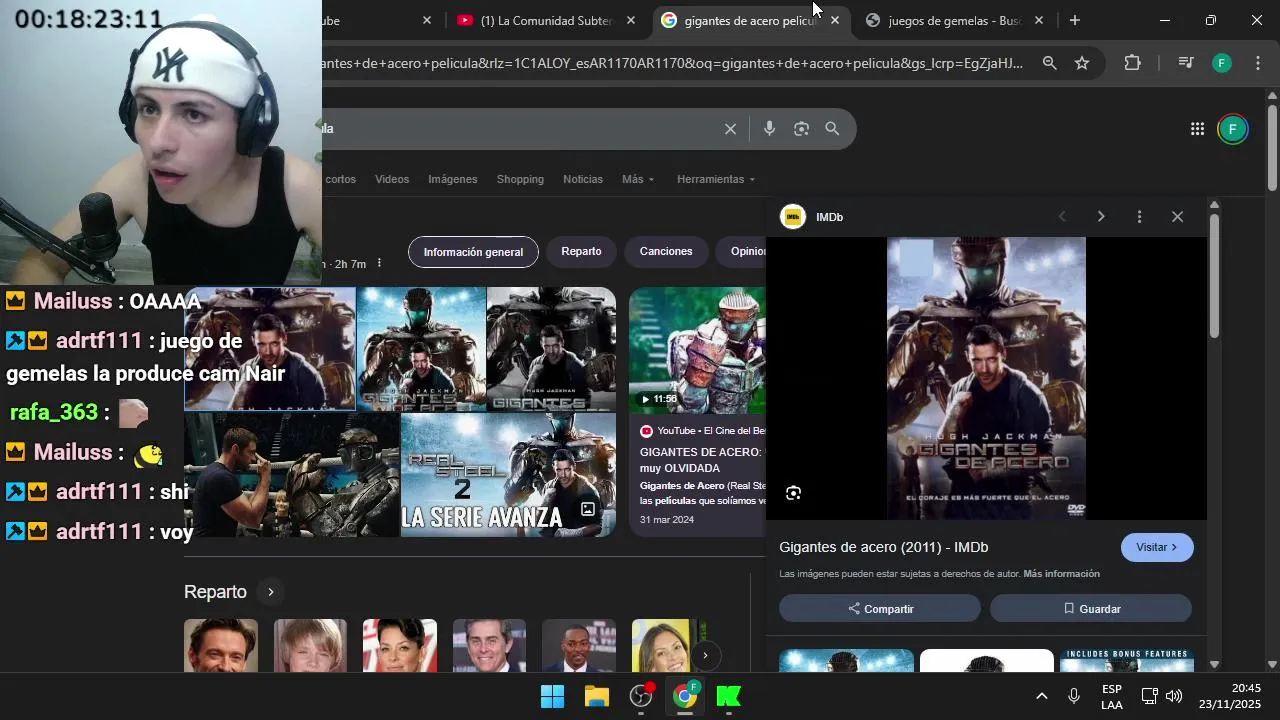Close the gigantes de acero tab
Screen dimensions: 1280x720
(835, 20)
